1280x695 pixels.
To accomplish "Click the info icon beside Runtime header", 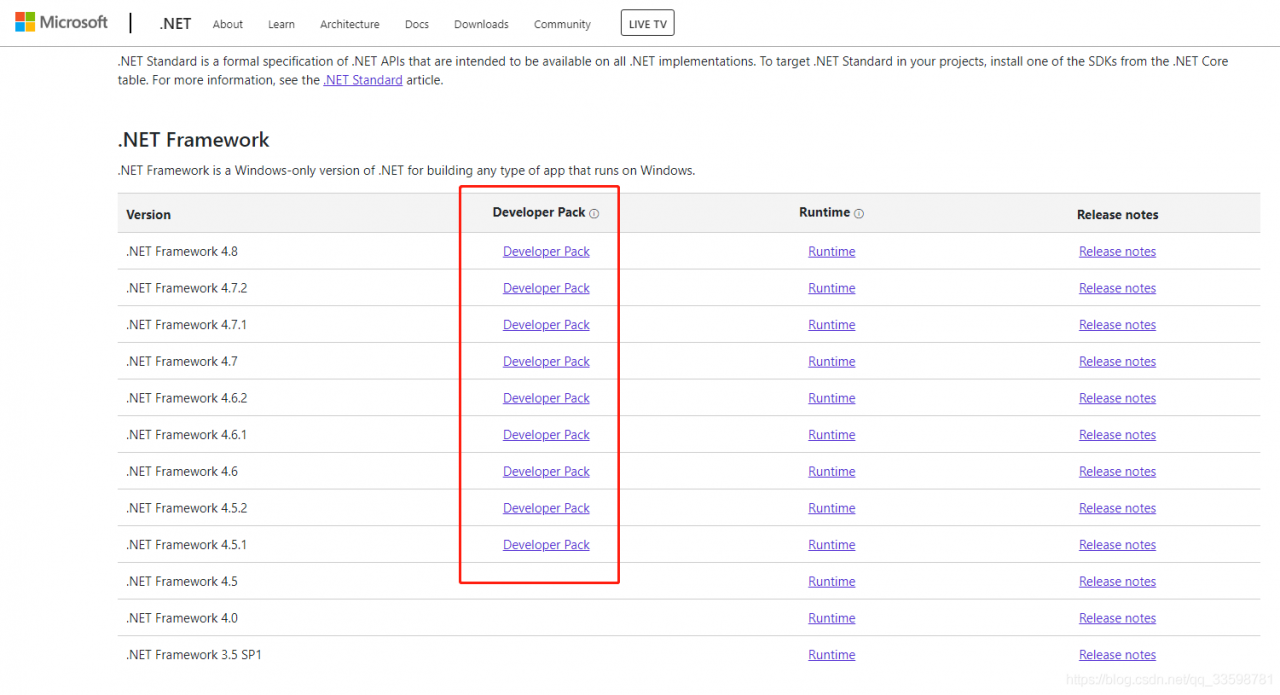I will [x=859, y=214].
